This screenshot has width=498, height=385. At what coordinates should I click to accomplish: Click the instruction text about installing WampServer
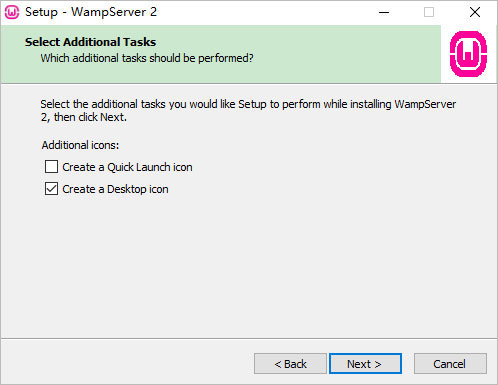tap(248, 111)
